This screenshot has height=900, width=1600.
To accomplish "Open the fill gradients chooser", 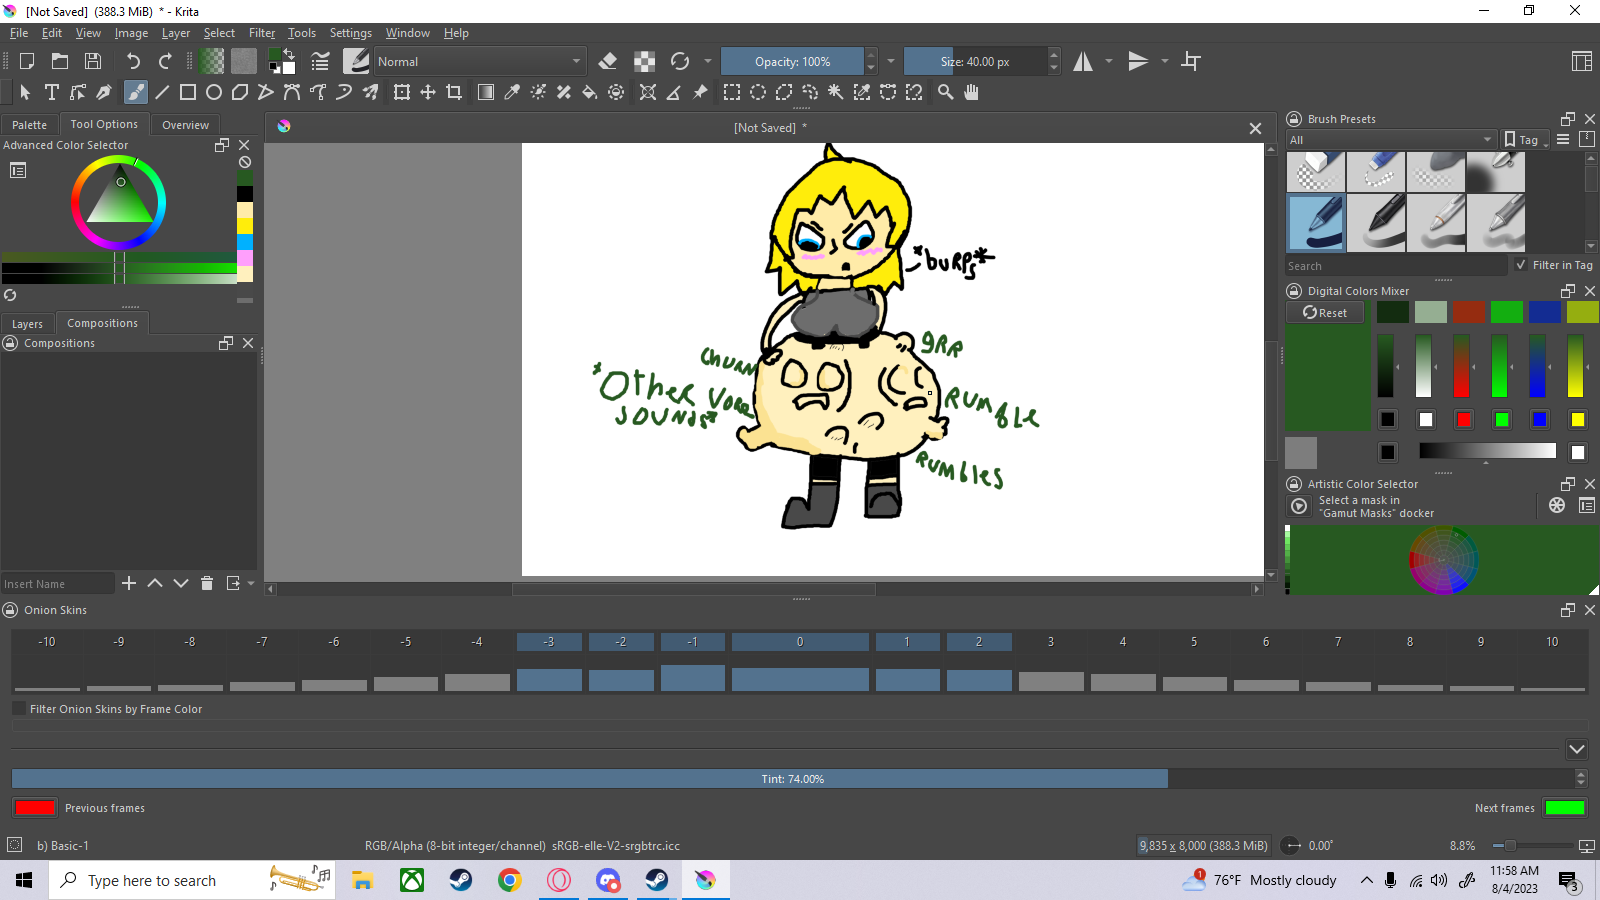I will pos(211,61).
